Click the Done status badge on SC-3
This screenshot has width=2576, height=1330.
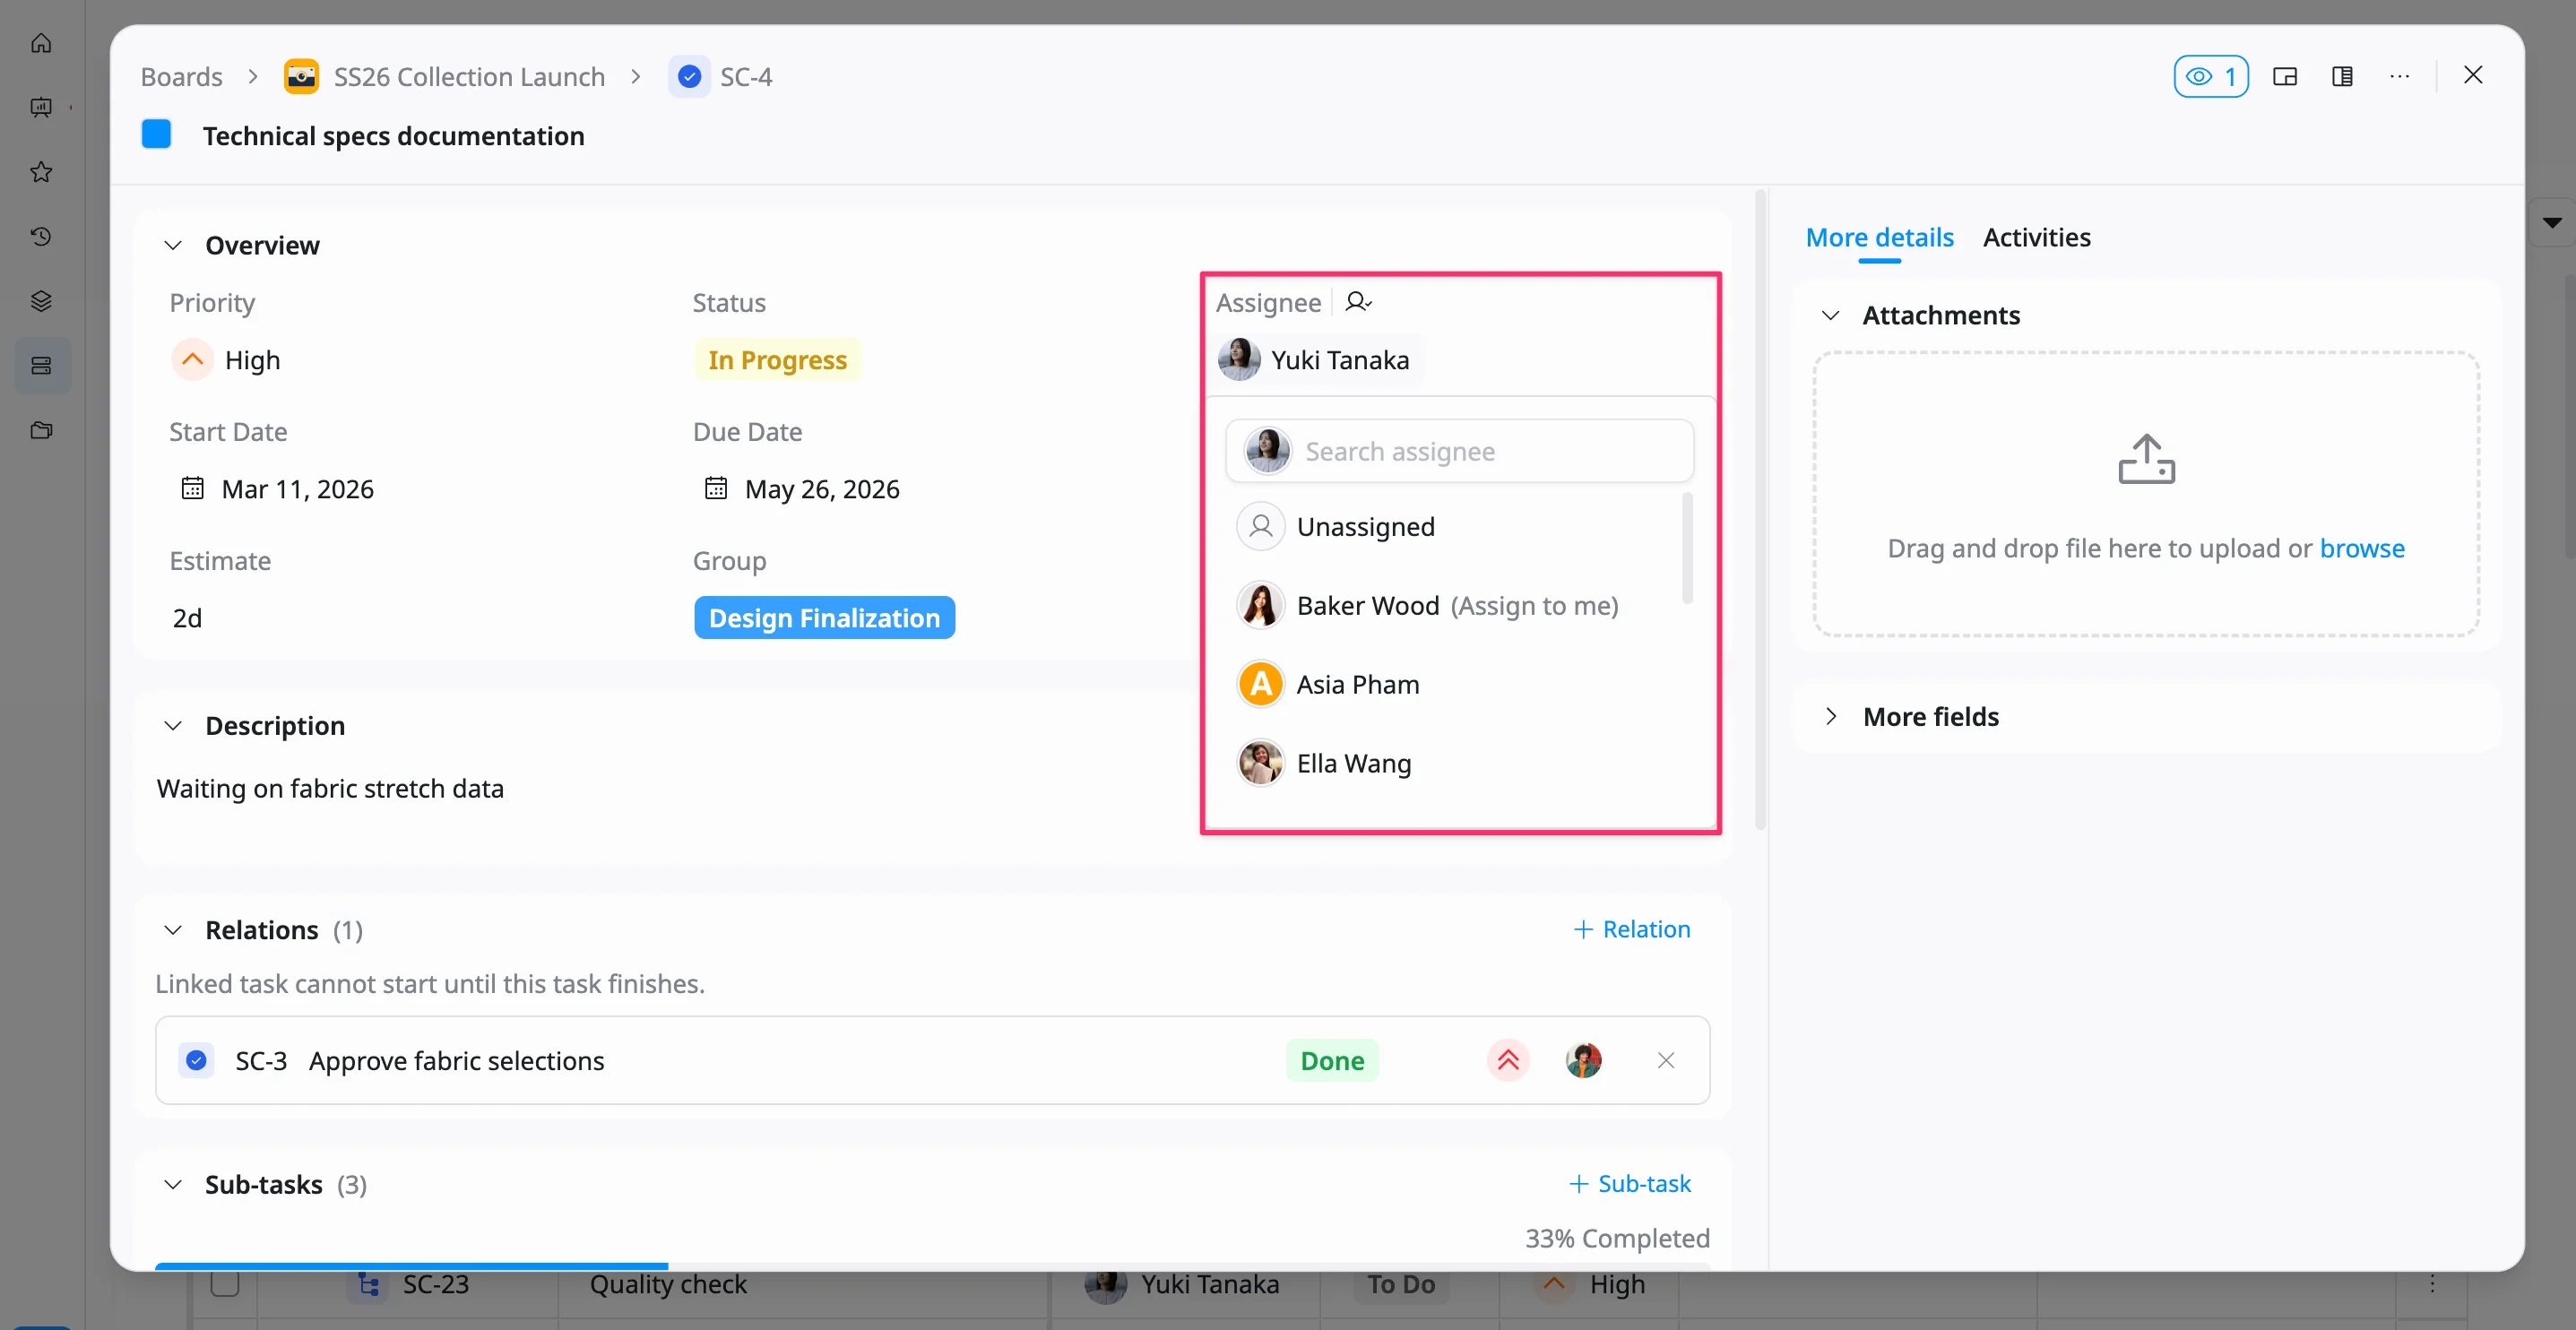1332,1060
